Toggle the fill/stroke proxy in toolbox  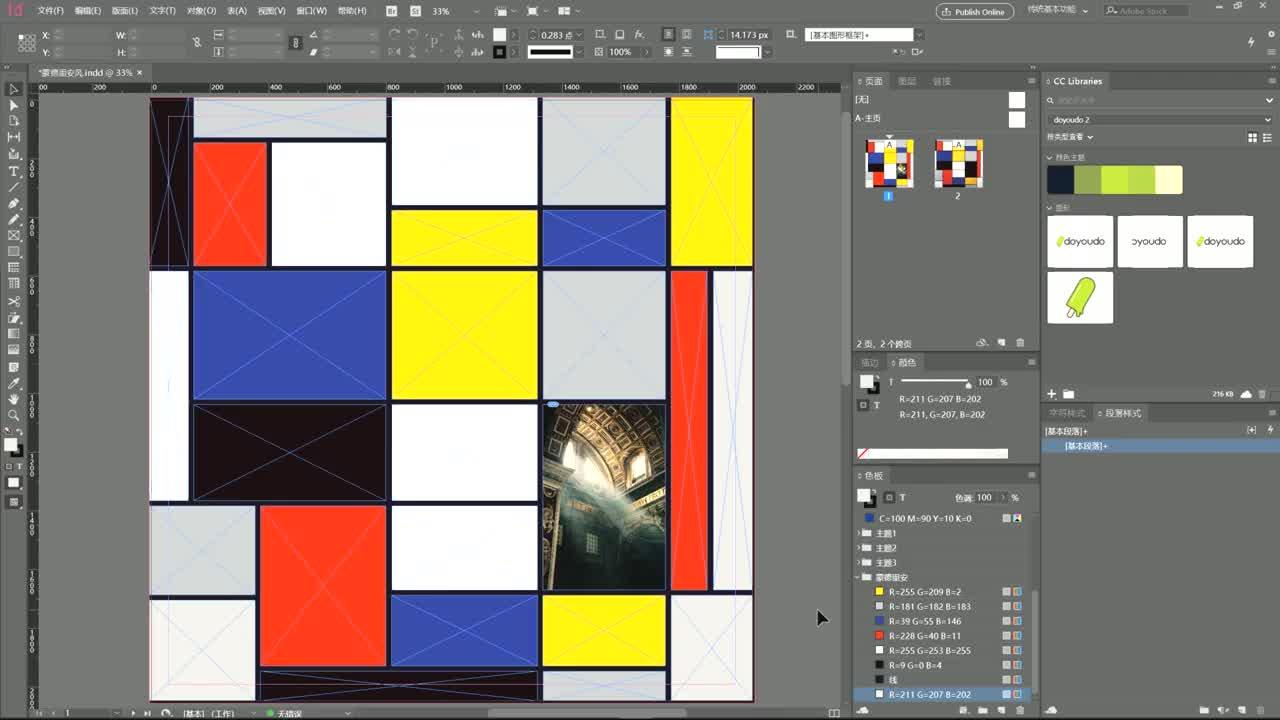[12, 446]
